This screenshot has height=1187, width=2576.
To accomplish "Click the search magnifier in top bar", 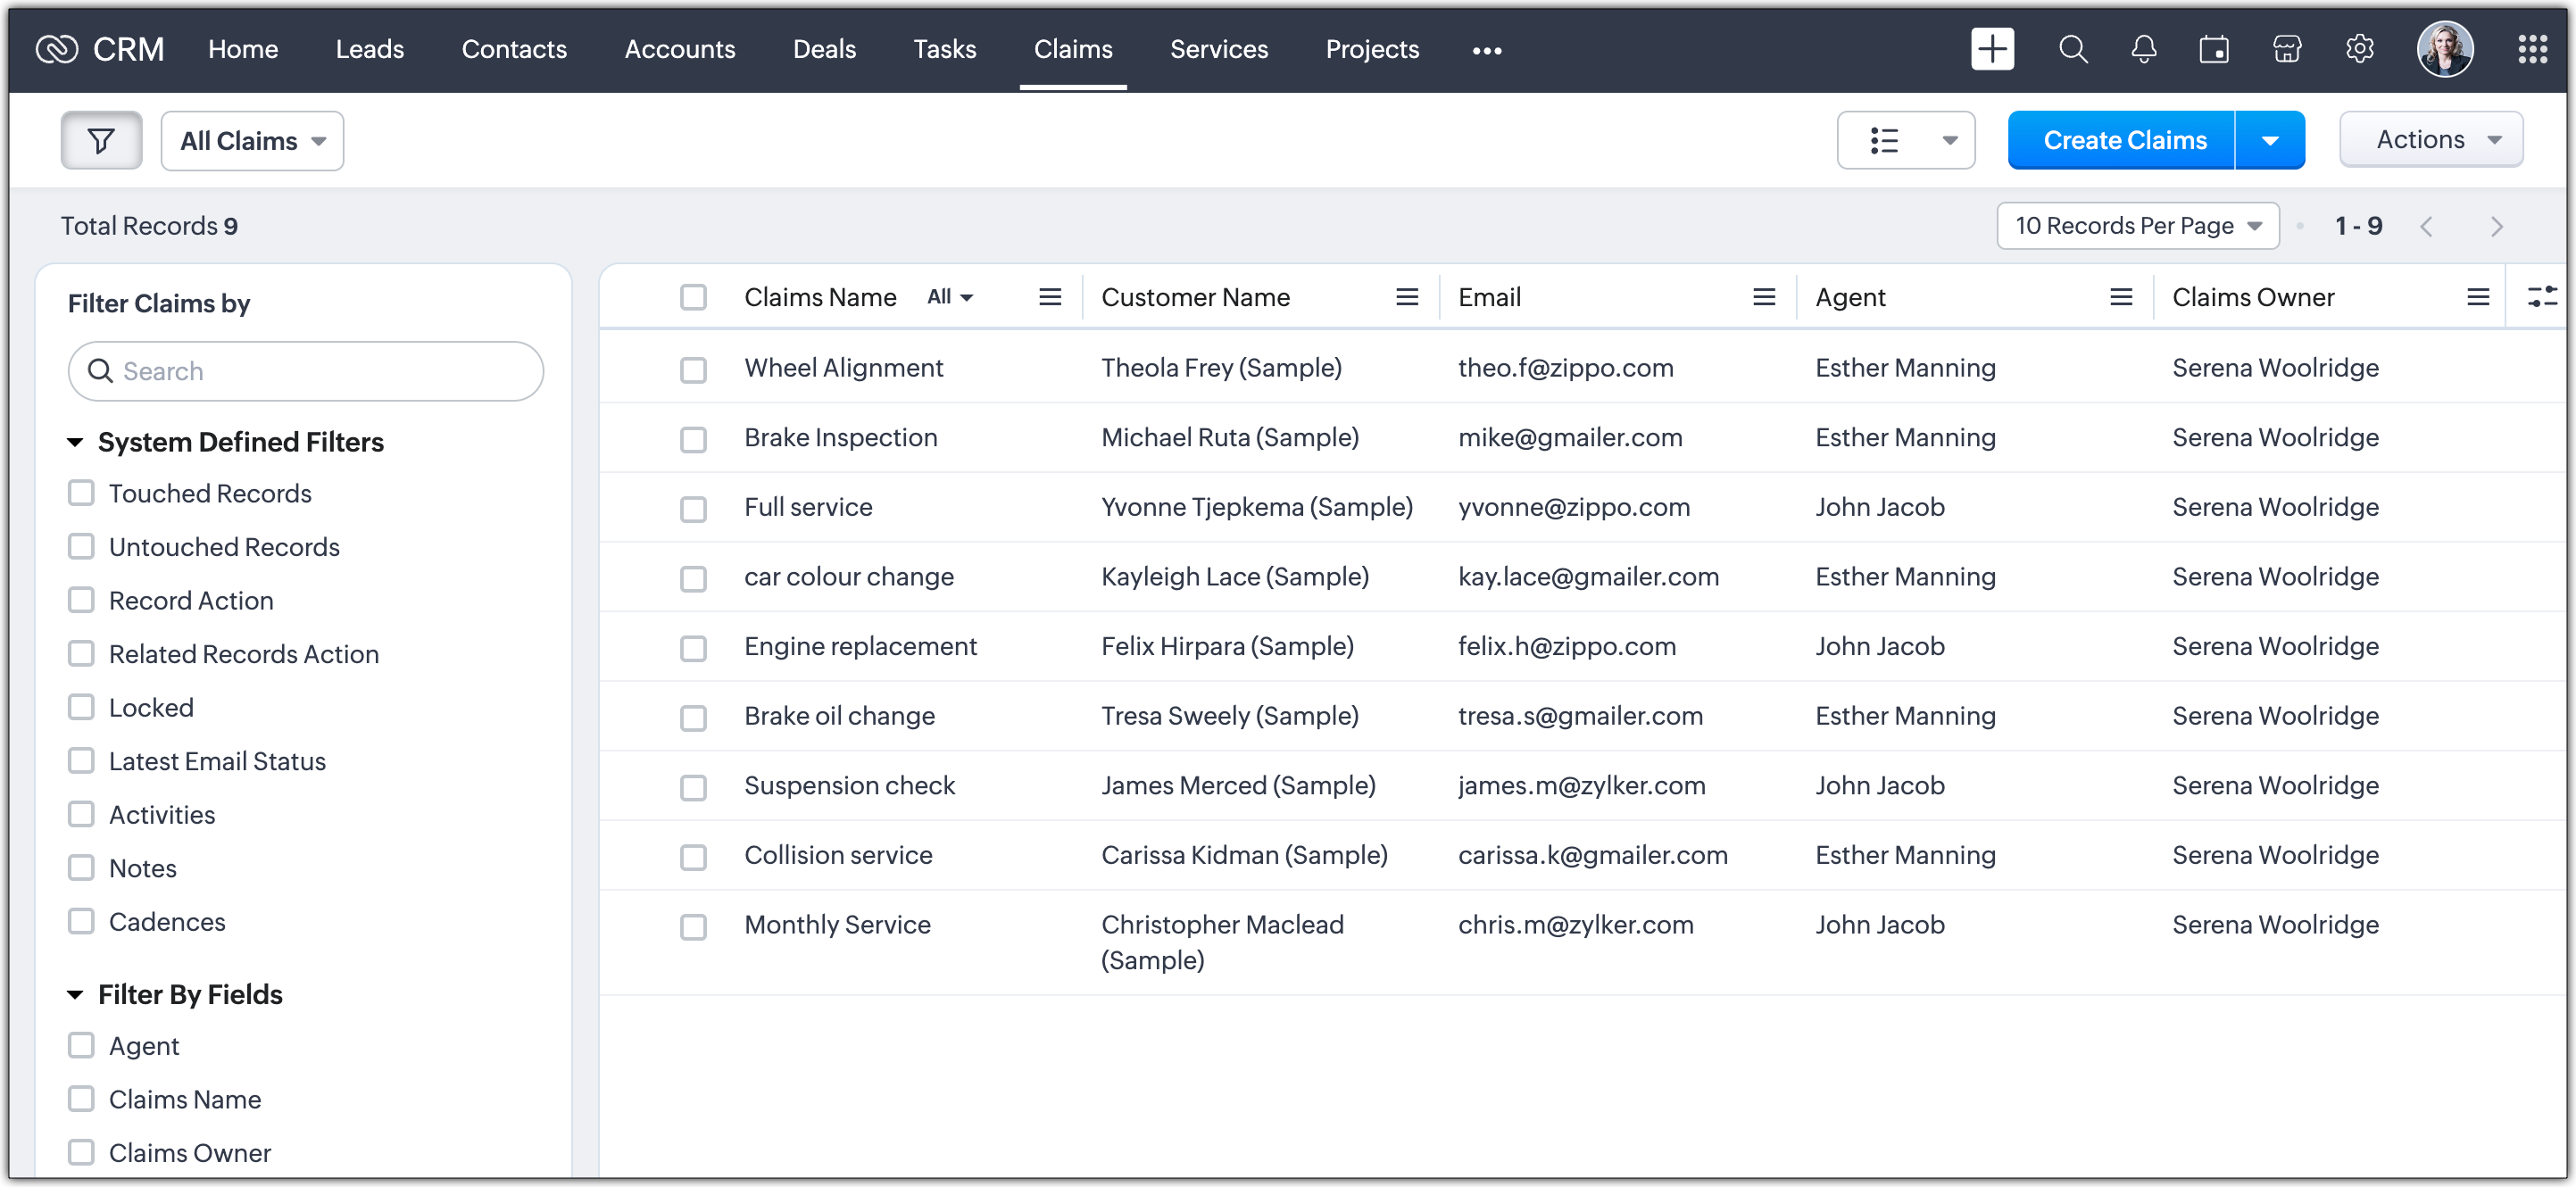I will (x=2072, y=49).
